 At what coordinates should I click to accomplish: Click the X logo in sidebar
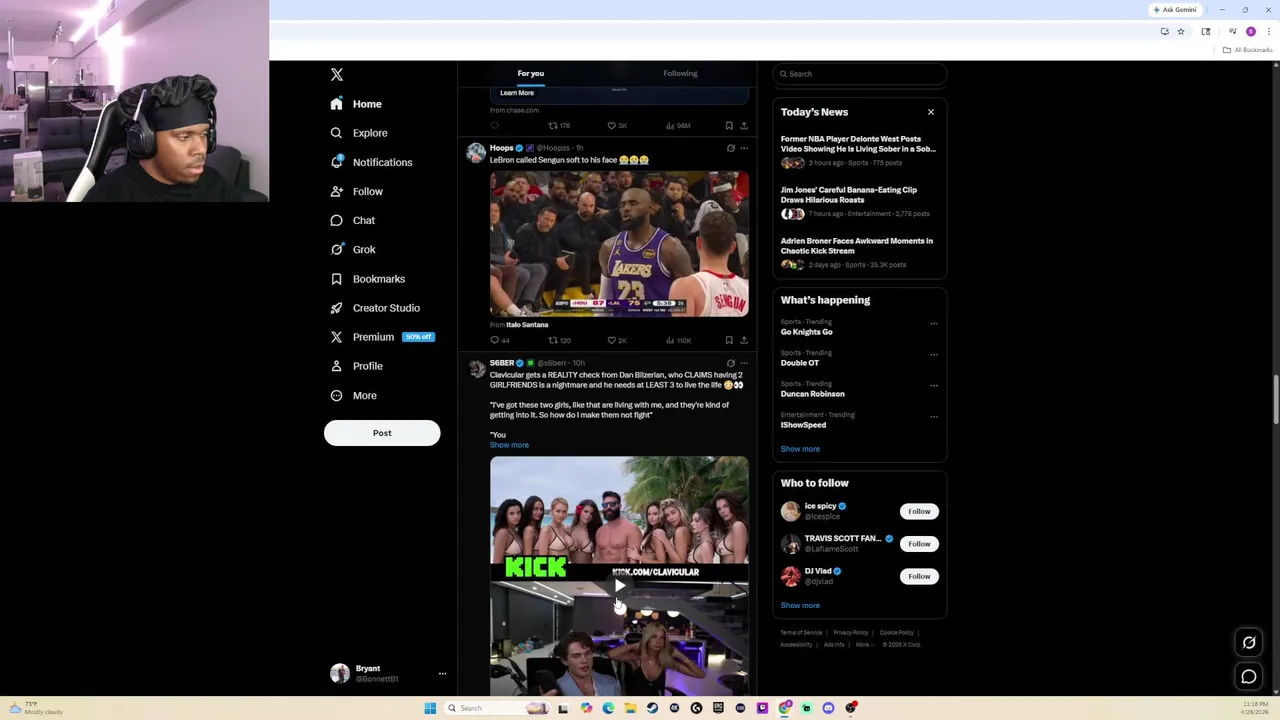[337, 75]
